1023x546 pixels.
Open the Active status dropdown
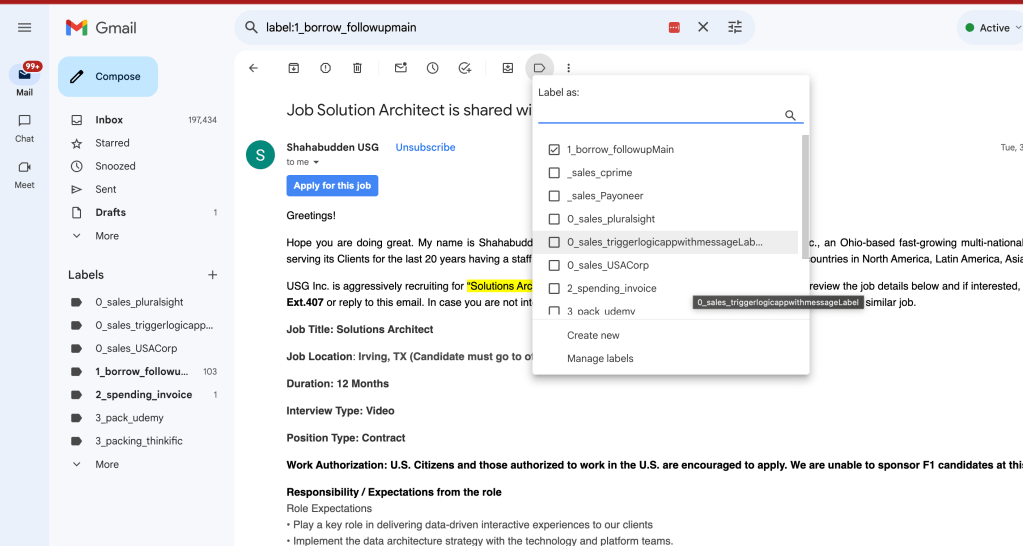click(993, 27)
